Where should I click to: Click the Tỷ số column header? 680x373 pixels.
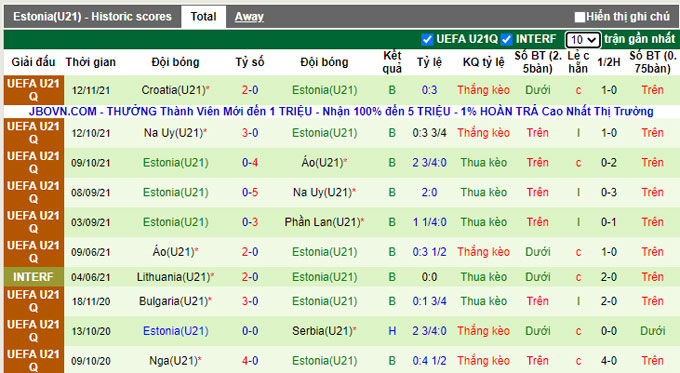[x=250, y=62]
